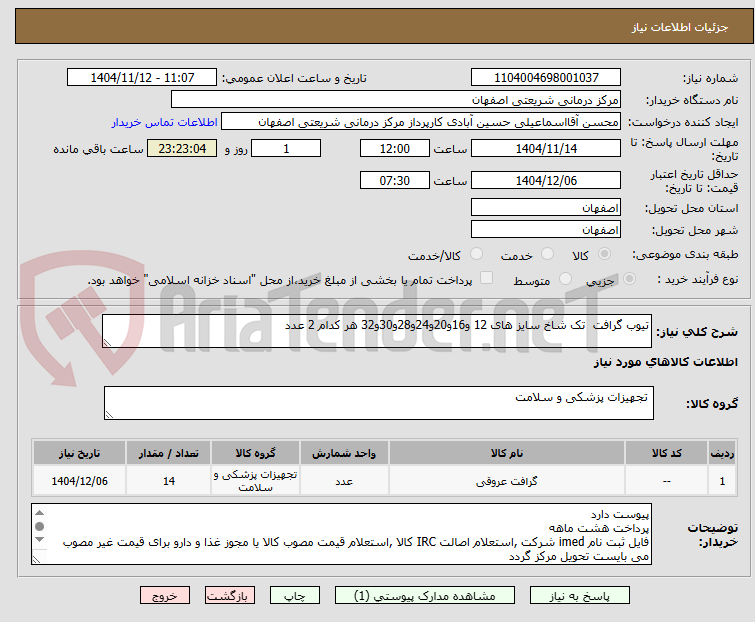Select the 'خدمت' radio button
Image resolution: width=755 pixels, height=622 pixels.
coord(547,254)
